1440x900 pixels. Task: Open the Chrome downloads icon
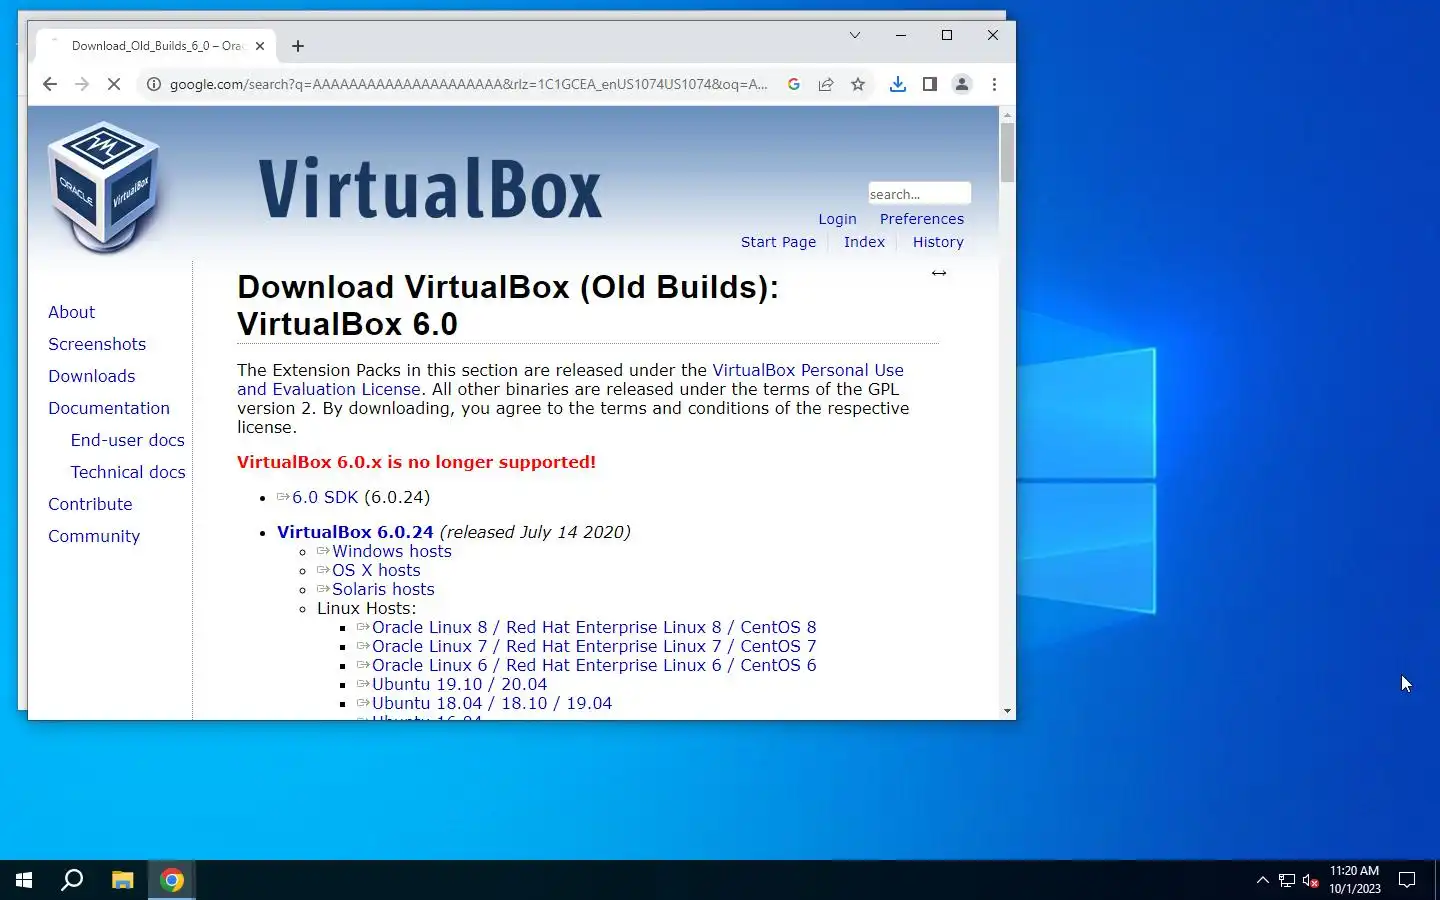coord(898,84)
